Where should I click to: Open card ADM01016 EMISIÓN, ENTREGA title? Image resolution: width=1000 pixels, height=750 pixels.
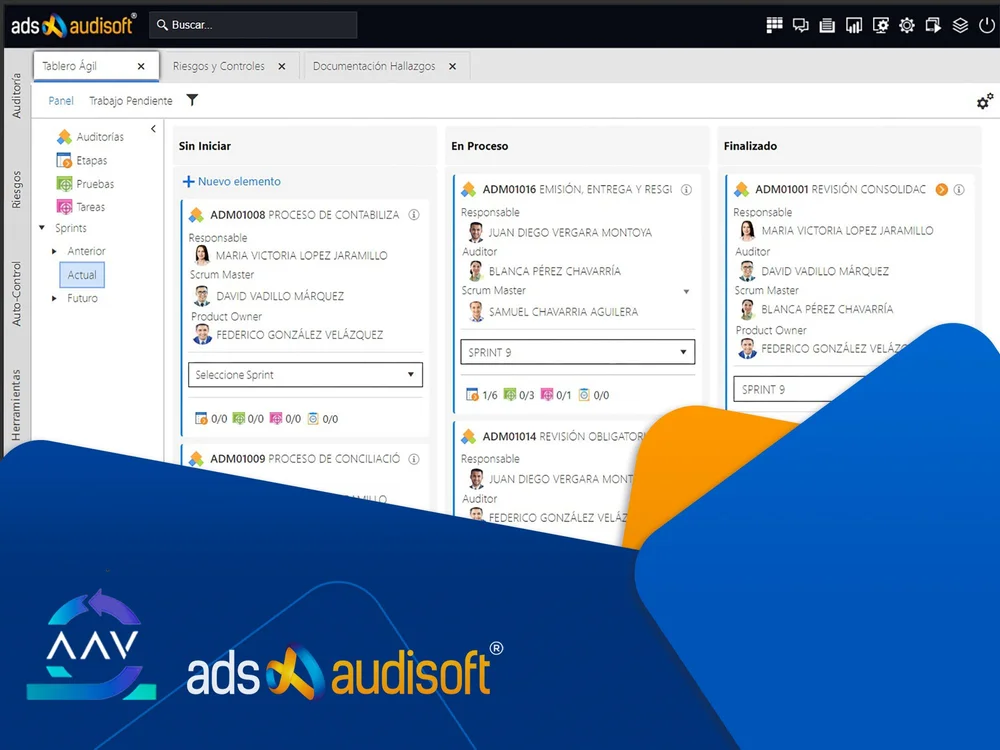pos(577,189)
